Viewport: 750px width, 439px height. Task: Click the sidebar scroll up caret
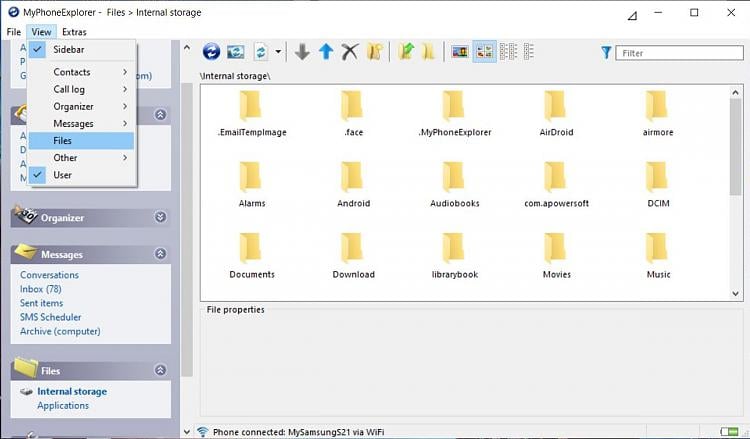coord(187,48)
